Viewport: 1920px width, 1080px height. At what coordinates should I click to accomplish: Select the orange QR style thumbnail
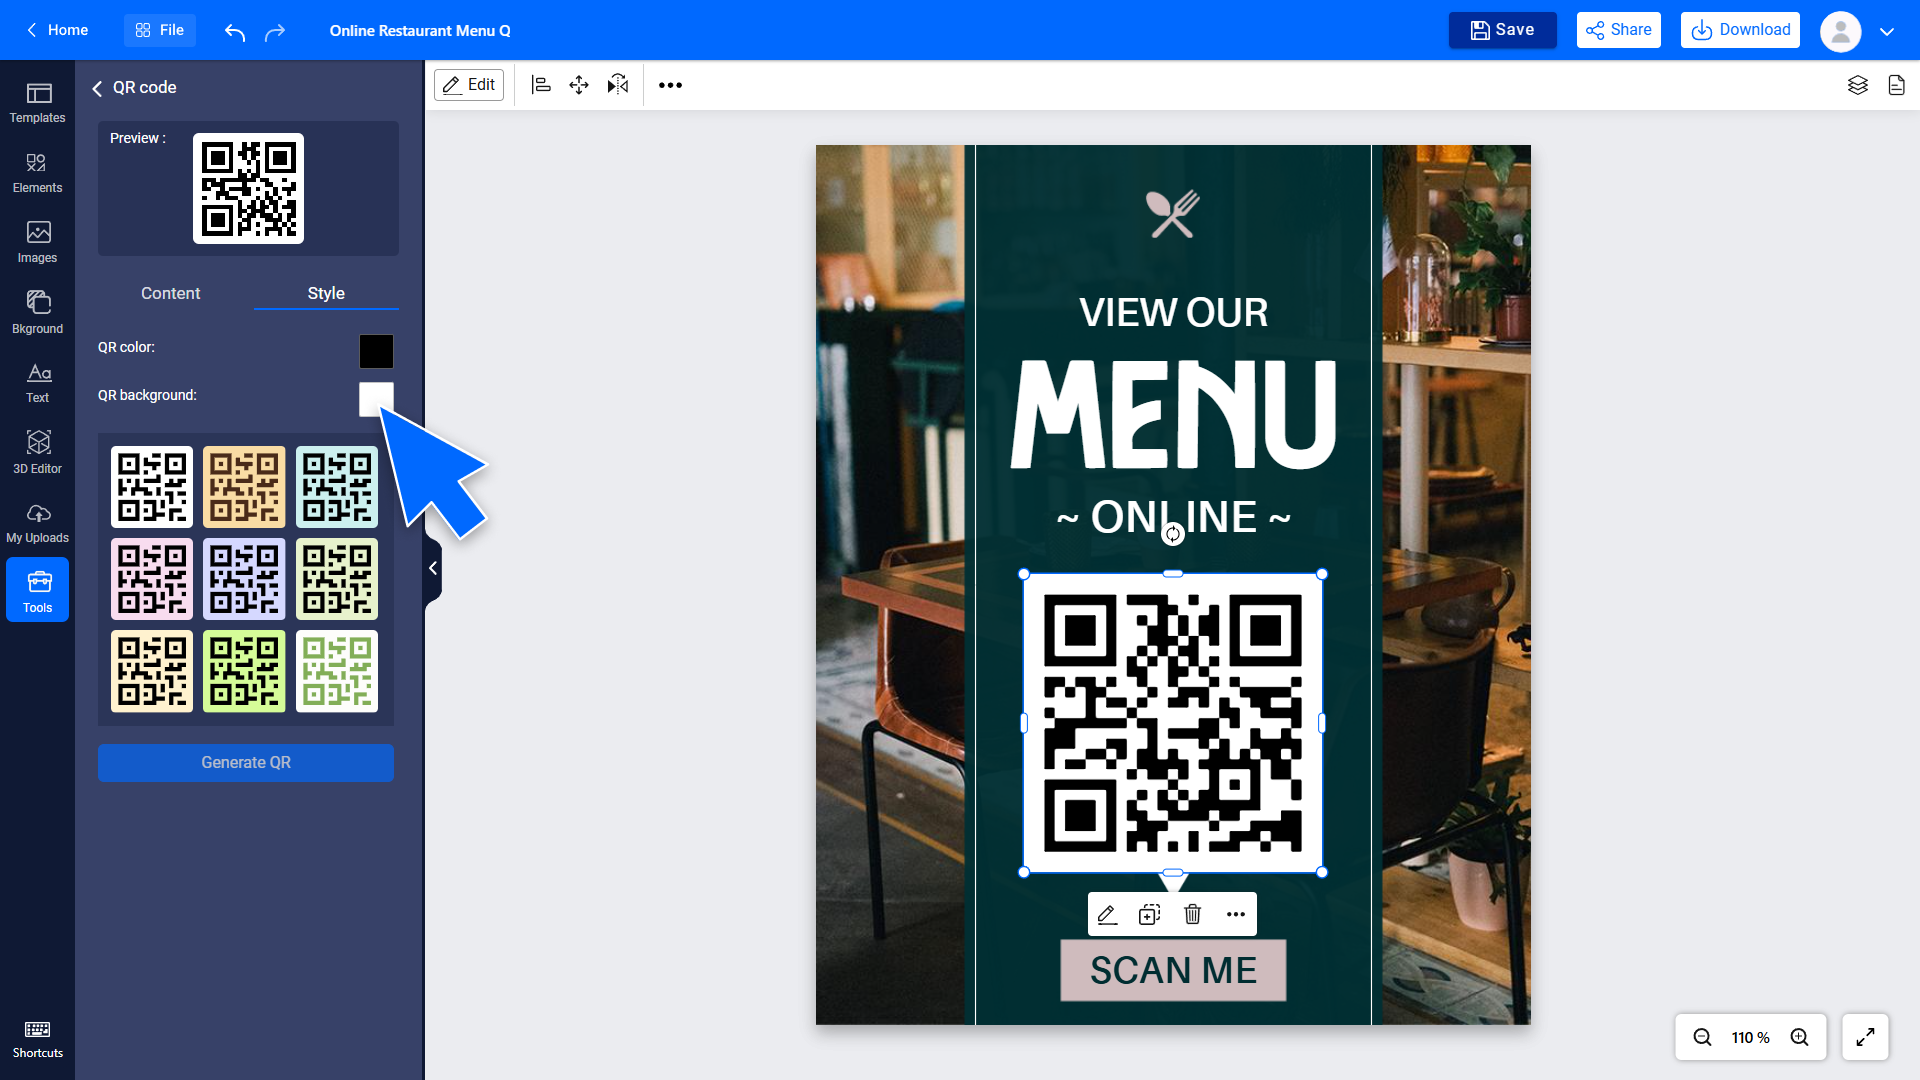(244, 487)
